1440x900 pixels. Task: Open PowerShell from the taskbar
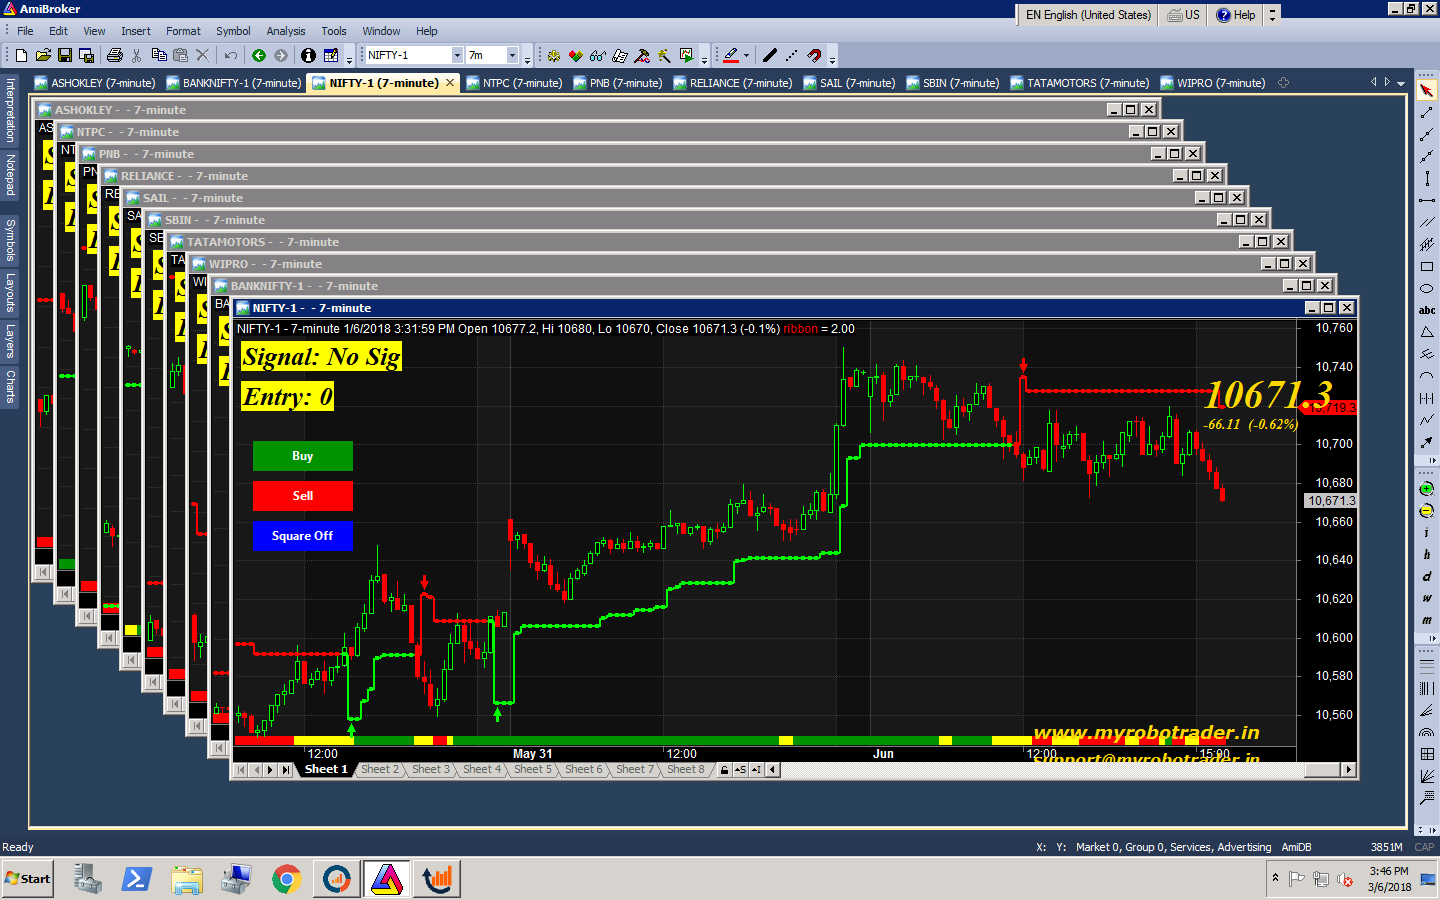pos(137,879)
